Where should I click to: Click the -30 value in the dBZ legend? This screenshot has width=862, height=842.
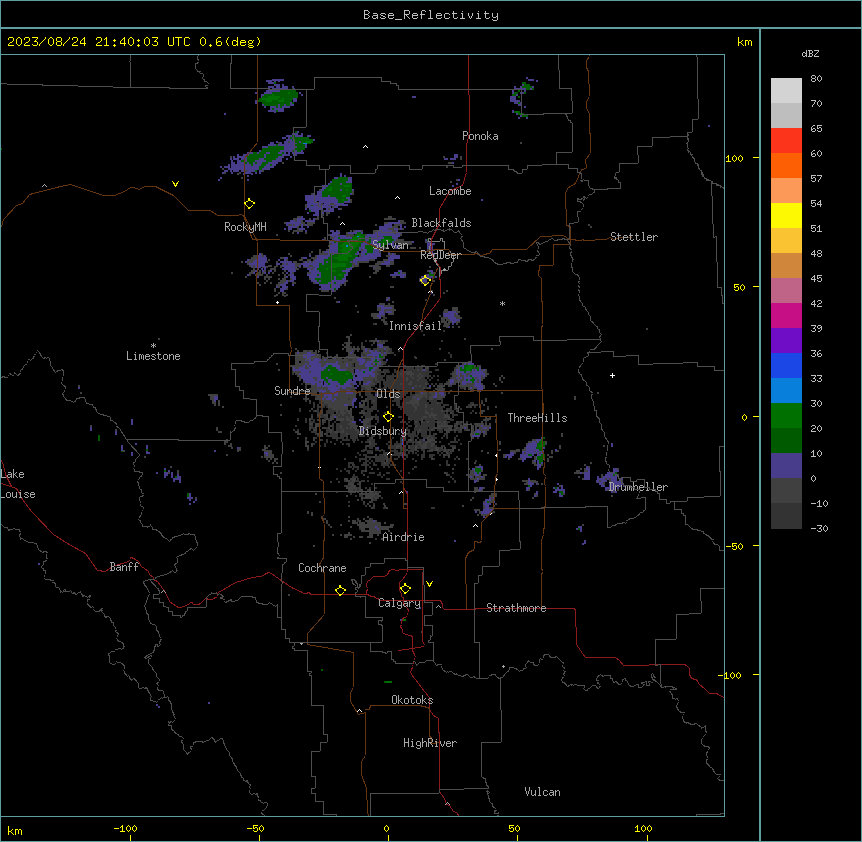819,528
